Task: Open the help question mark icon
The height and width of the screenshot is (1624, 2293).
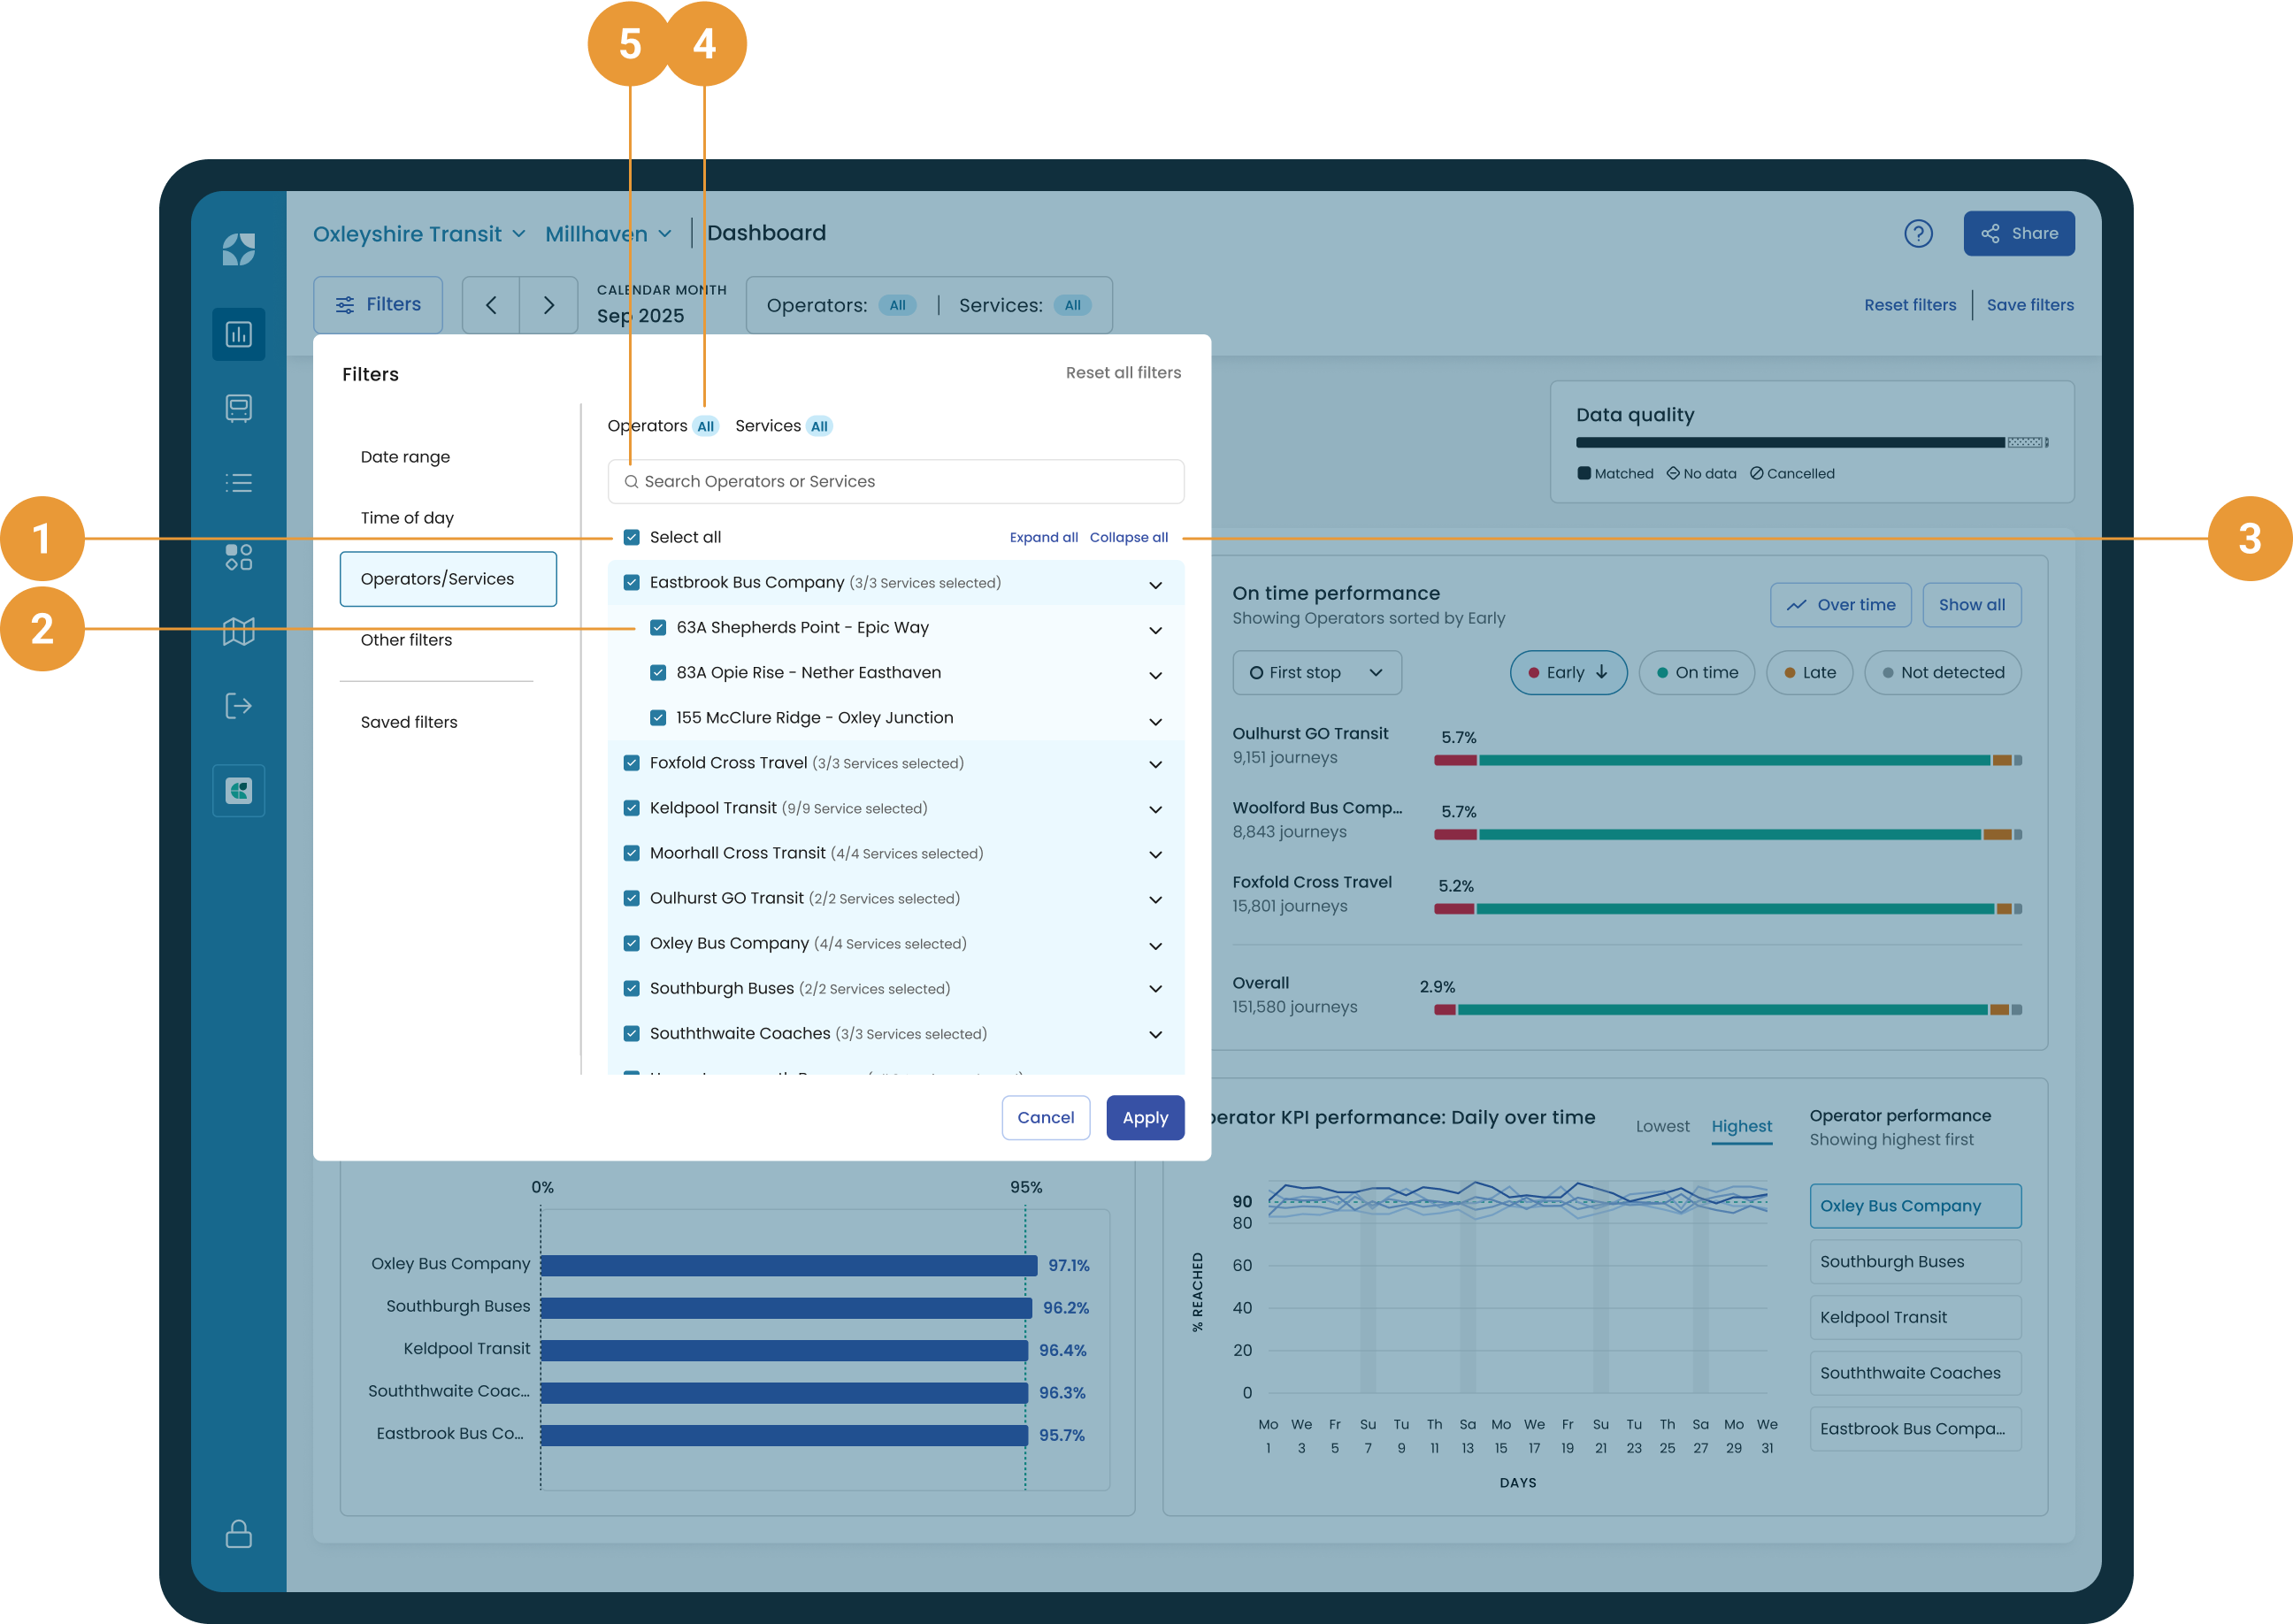Action: 1917,234
